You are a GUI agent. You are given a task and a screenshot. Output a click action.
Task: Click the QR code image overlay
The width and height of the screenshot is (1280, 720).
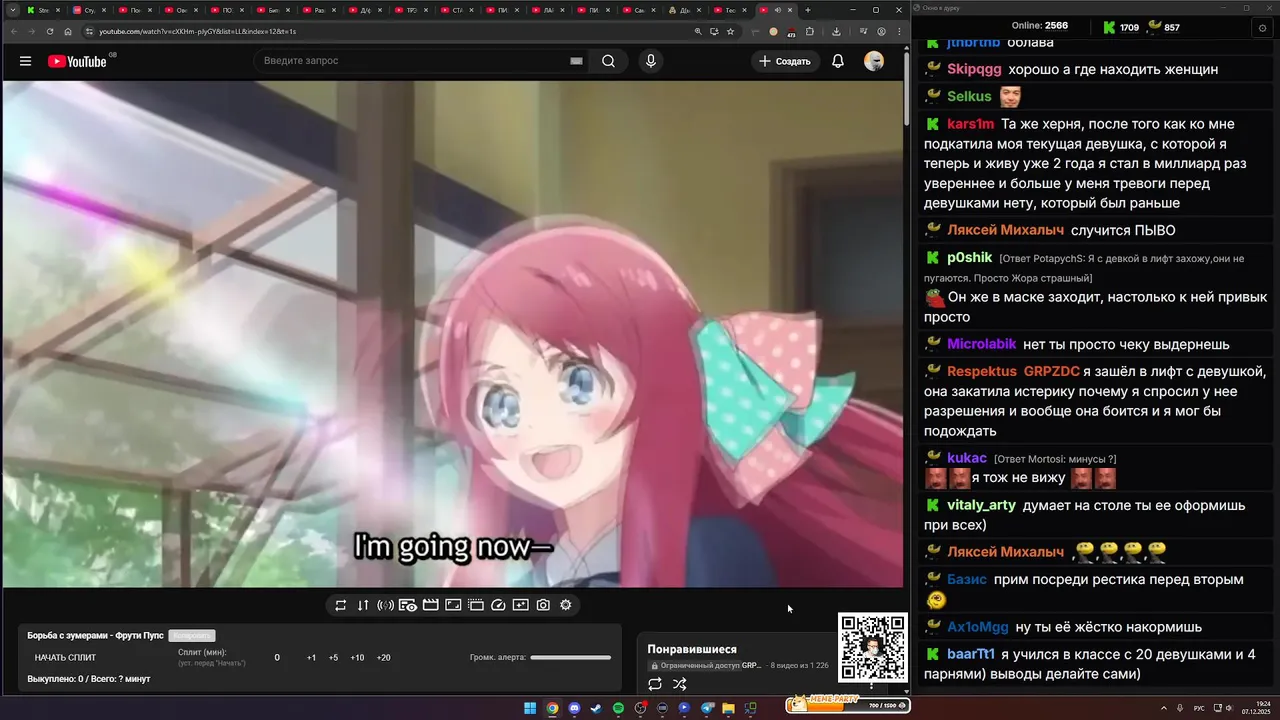pos(873,648)
